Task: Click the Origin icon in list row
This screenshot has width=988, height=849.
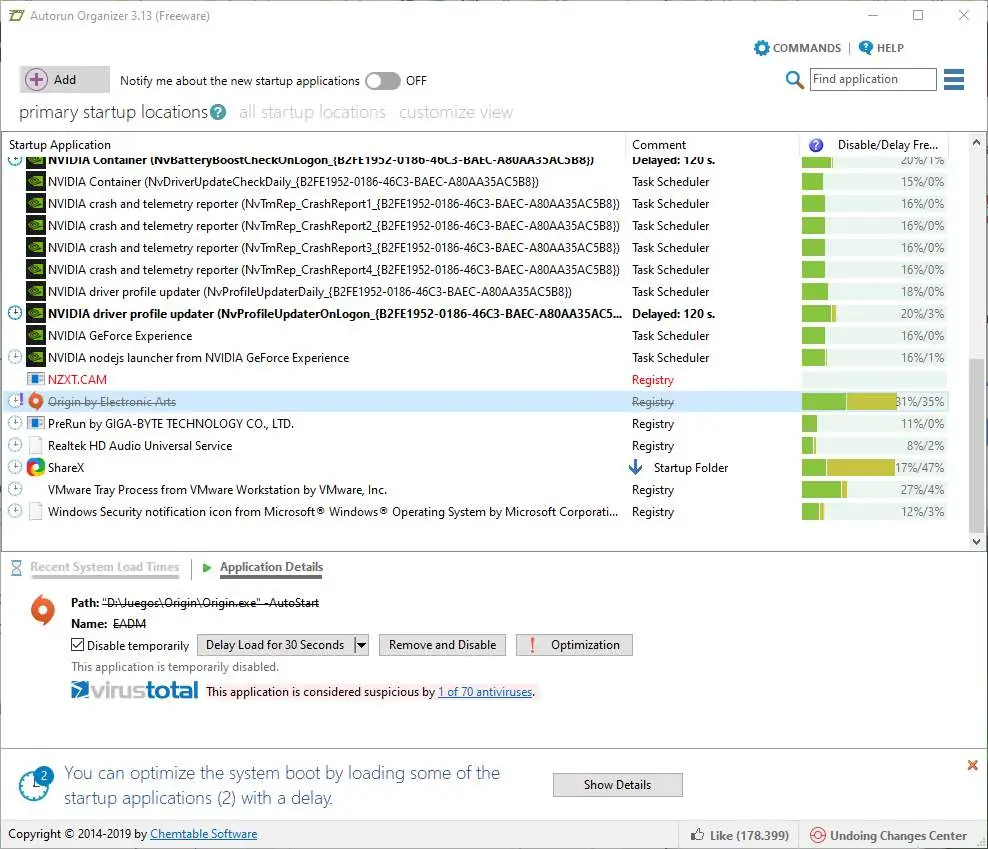Action: [36, 401]
